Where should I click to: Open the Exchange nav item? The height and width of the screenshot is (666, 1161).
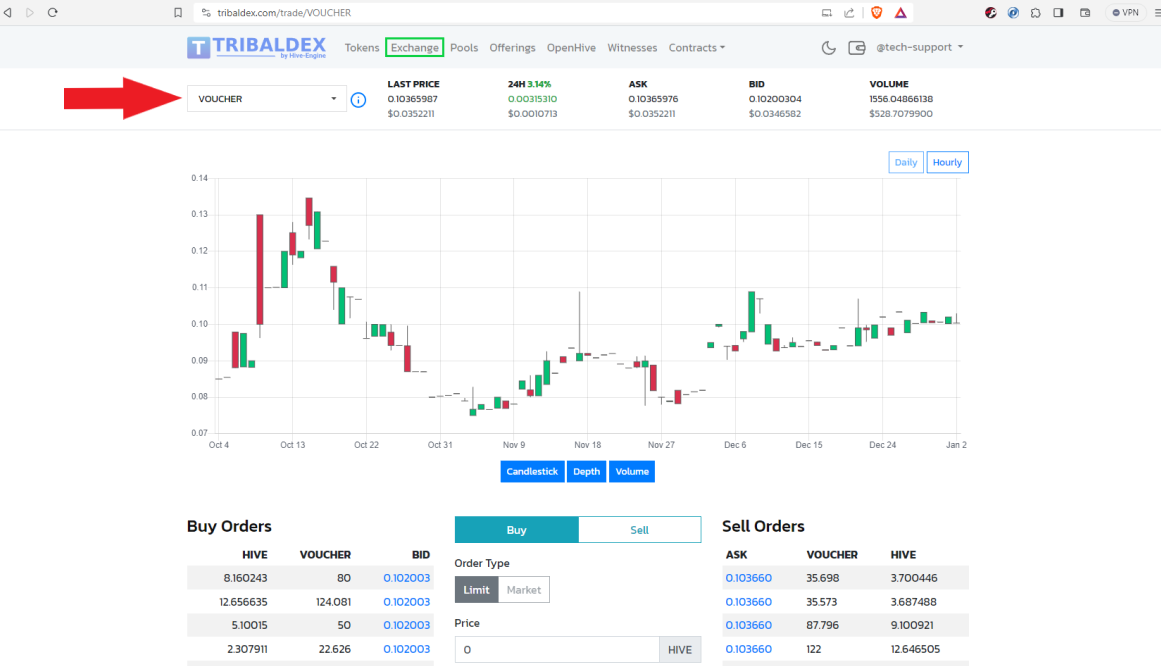[x=415, y=47]
